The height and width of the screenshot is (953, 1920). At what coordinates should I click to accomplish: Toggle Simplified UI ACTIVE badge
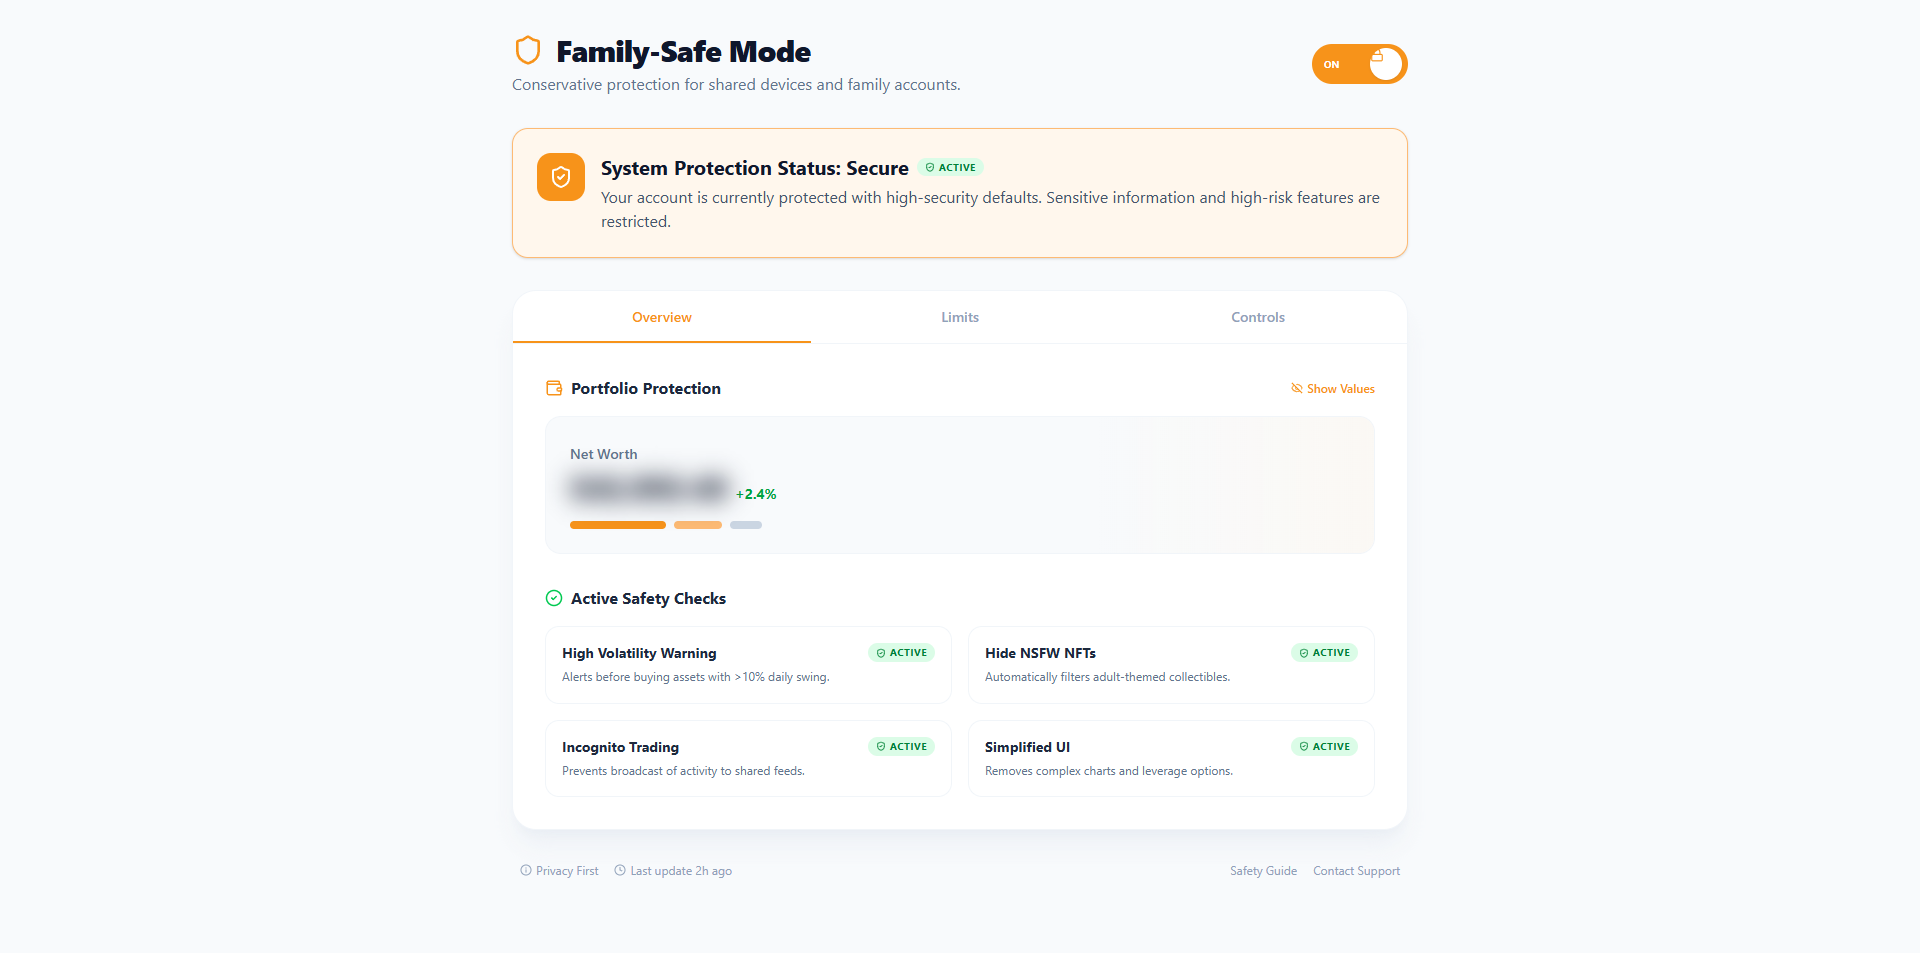(1324, 747)
